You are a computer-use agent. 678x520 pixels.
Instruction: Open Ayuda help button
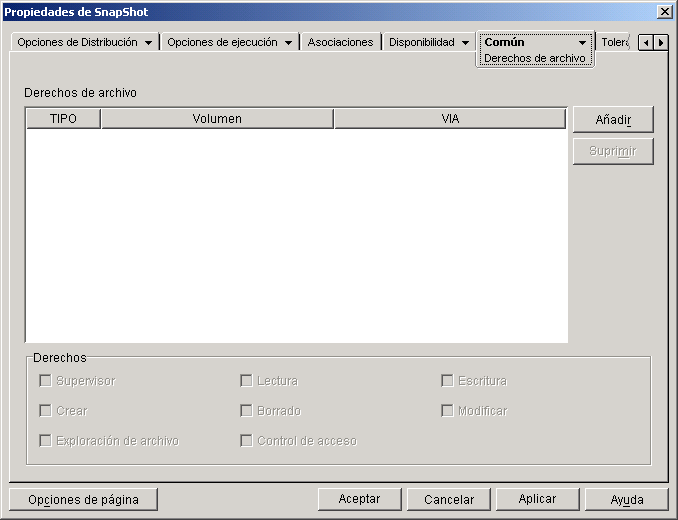627,499
